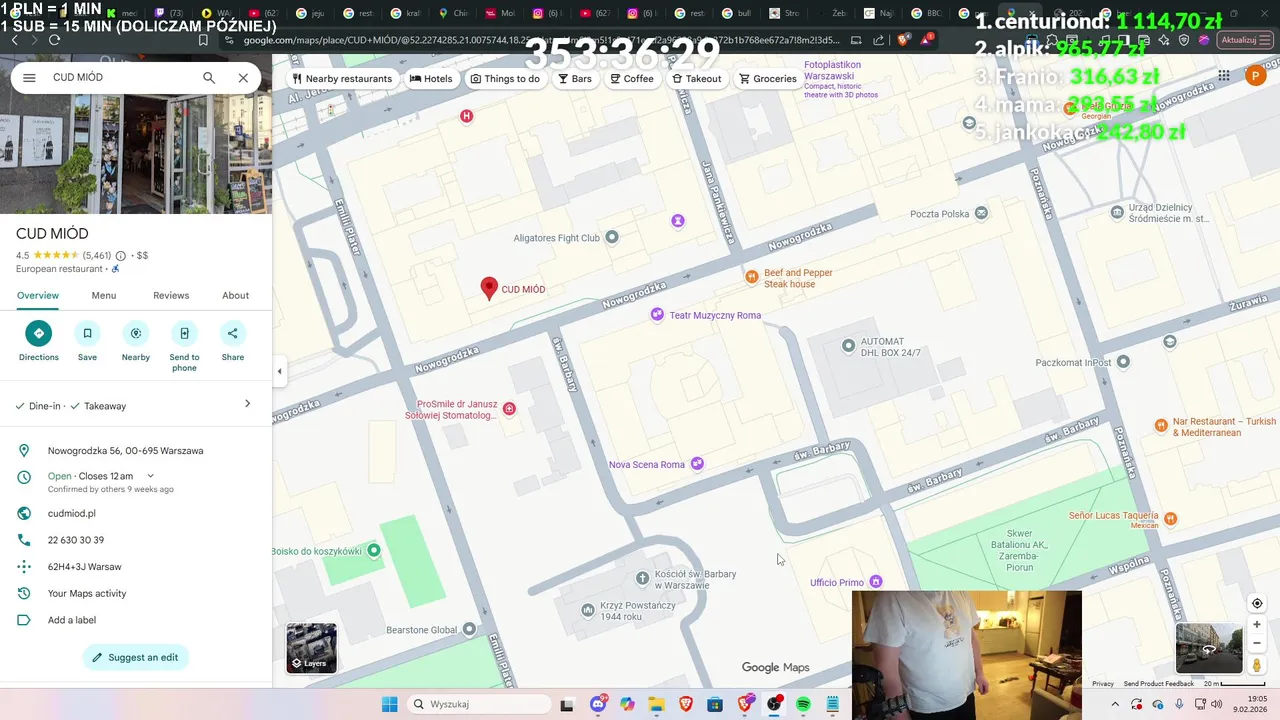Select the Nearby restaurants chip

[342, 79]
